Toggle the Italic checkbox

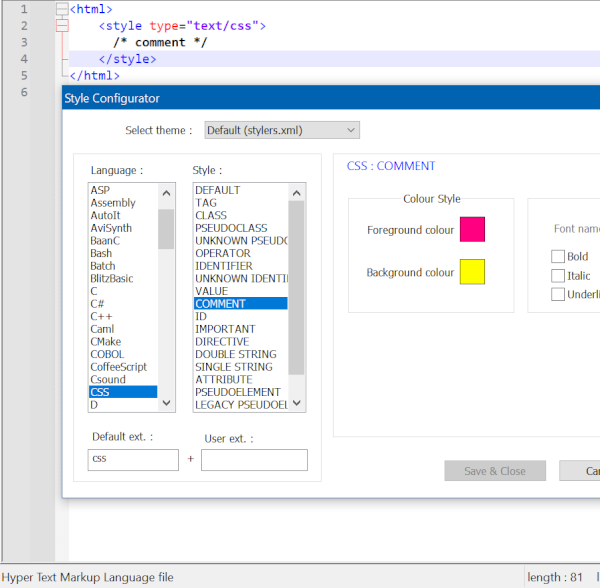click(x=558, y=275)
